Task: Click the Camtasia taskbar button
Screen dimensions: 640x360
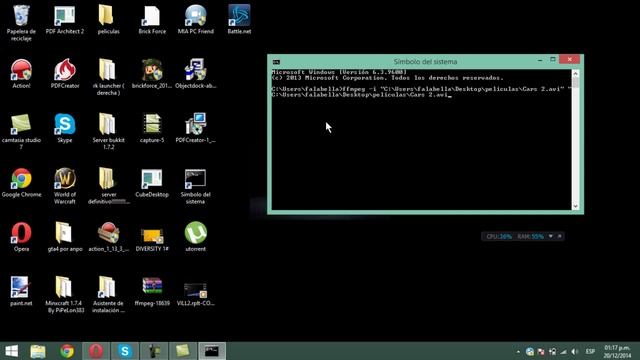Action: [x=183, y=351]
